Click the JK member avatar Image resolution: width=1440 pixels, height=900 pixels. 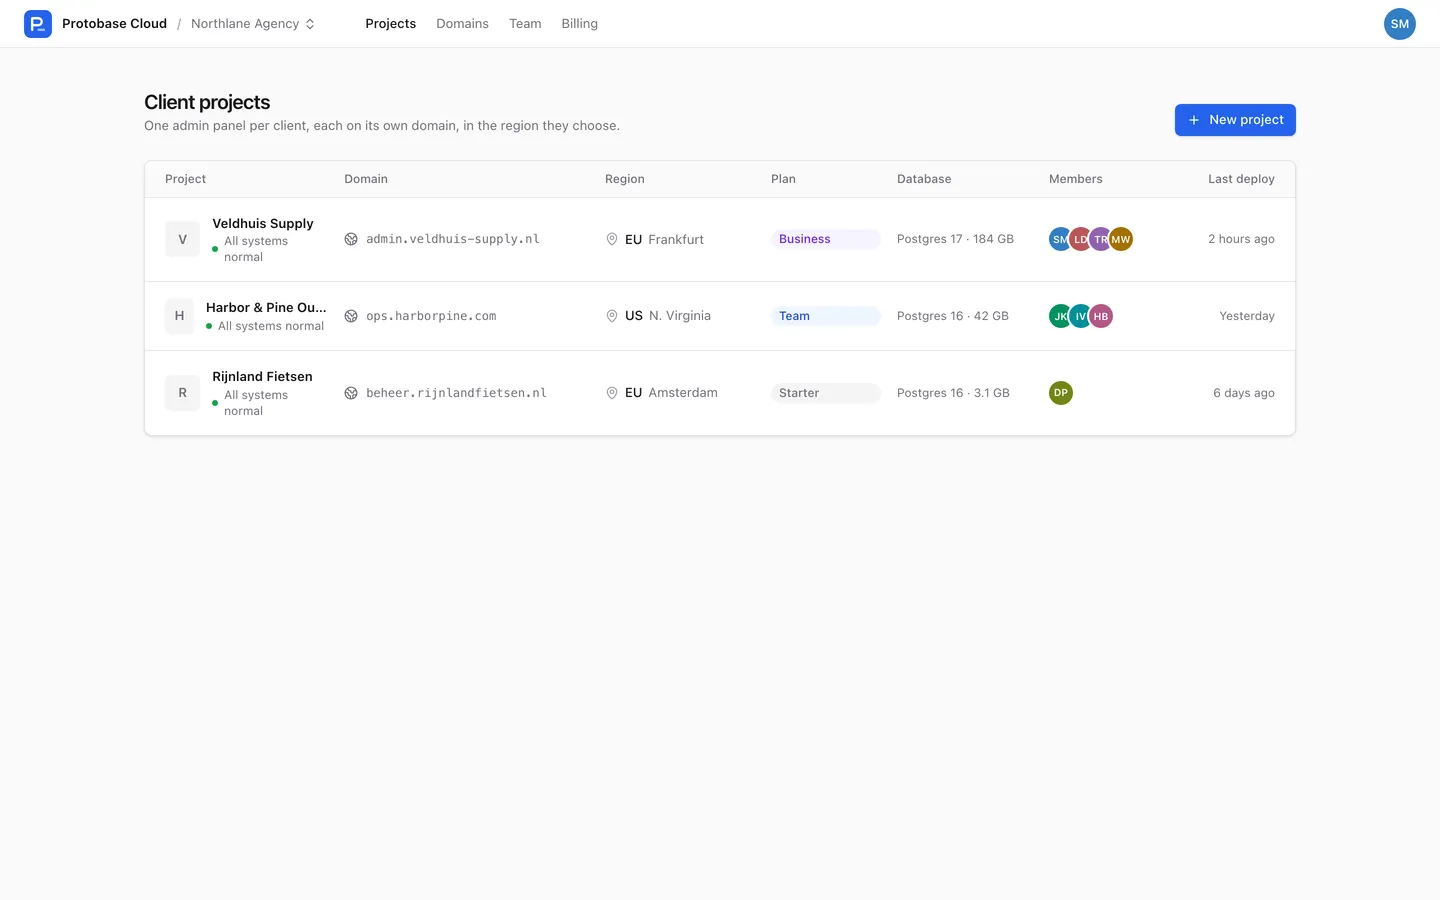pyautogui.click(x=1059, y=316)
